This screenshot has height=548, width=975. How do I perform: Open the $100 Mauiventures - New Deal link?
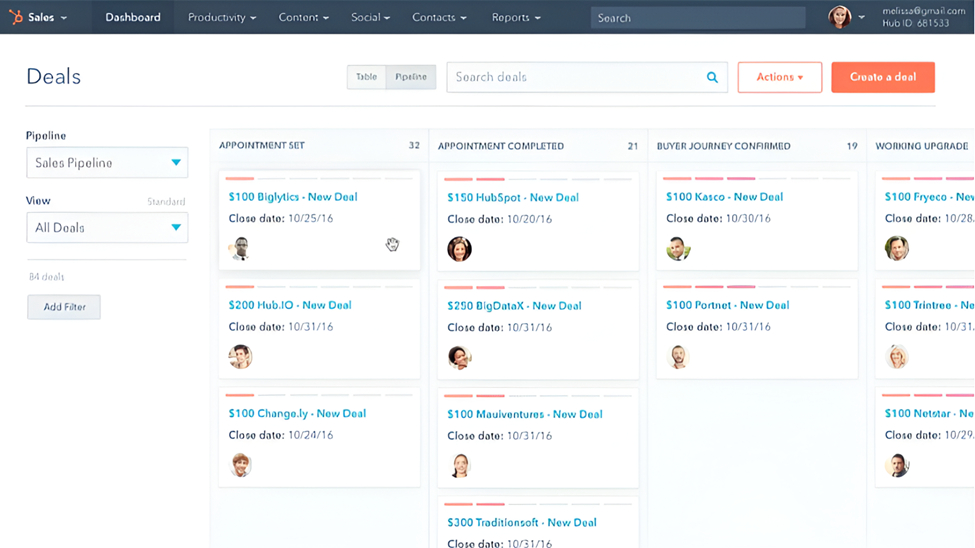click(525, 414)
